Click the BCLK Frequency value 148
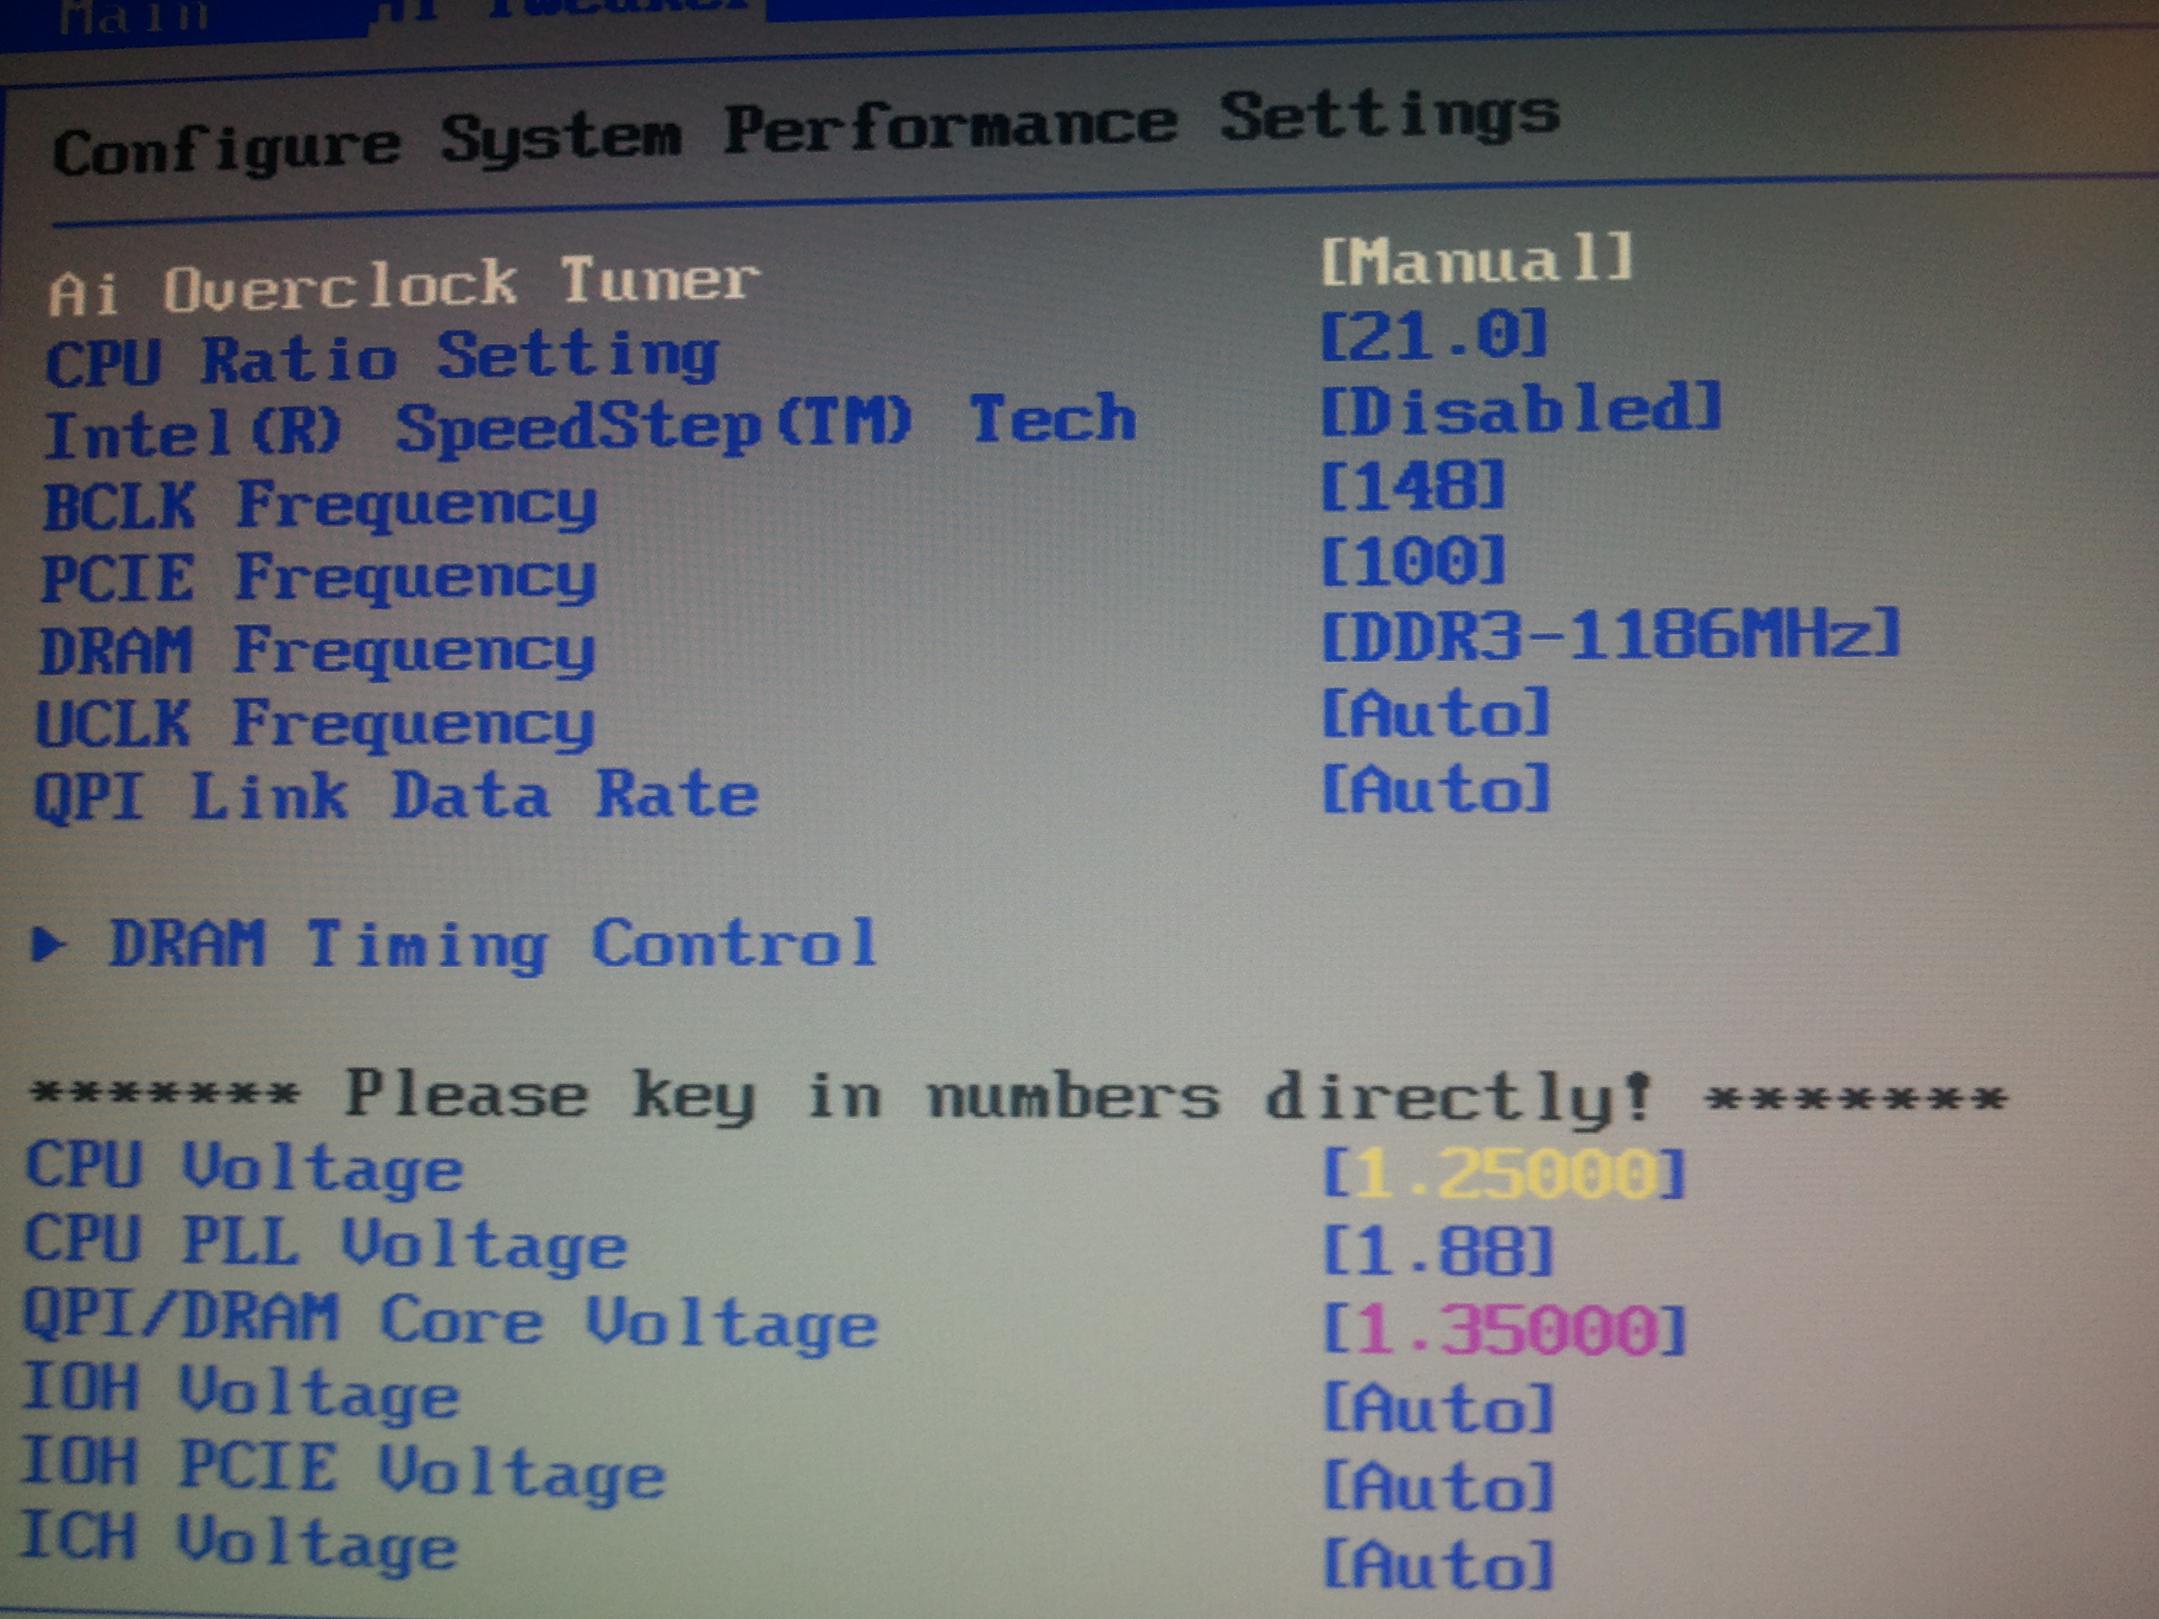The image size is (2159, 1619). (1412, 486)
